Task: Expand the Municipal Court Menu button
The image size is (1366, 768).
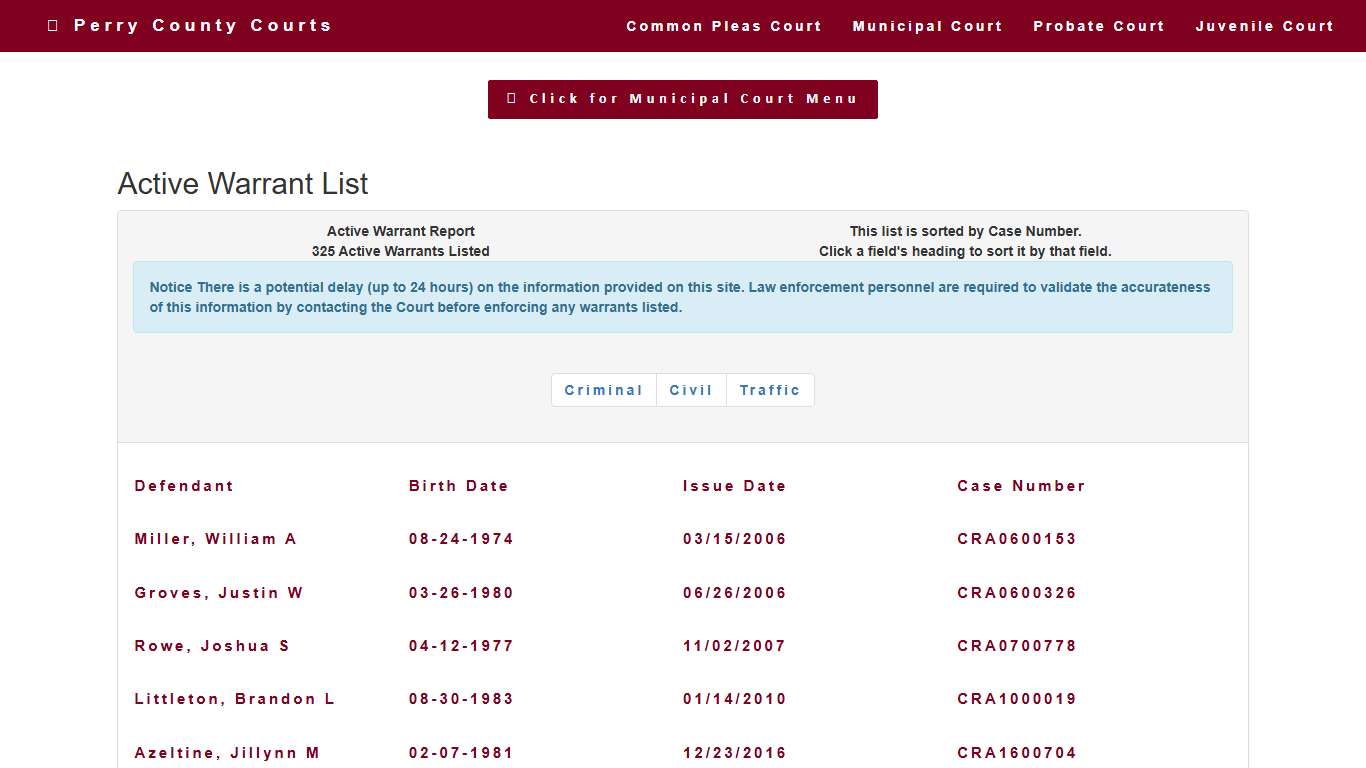Action: point(682,99)
